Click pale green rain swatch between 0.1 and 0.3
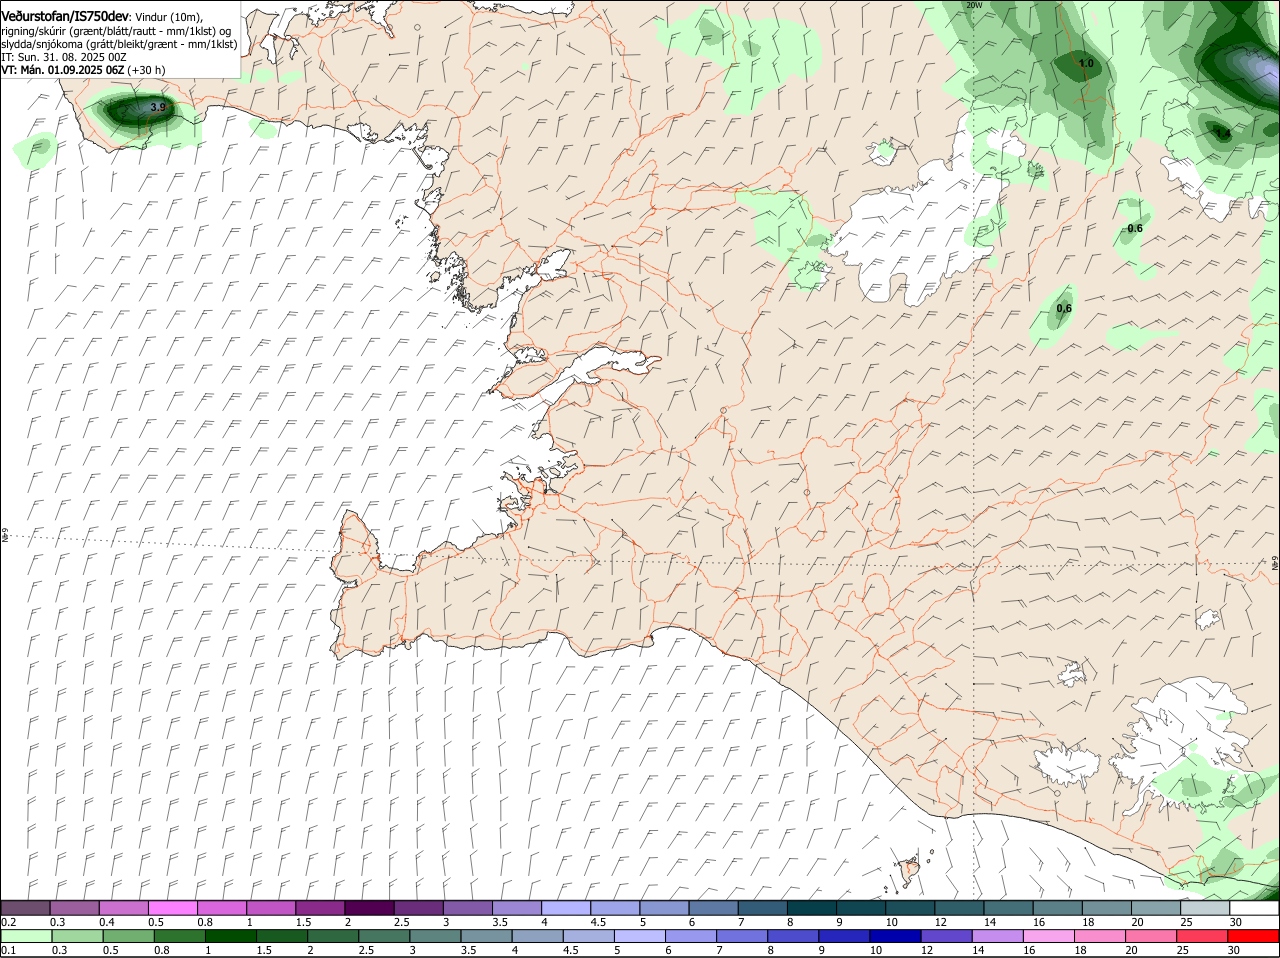The image size is (1280, 958). tap(28, 936)
